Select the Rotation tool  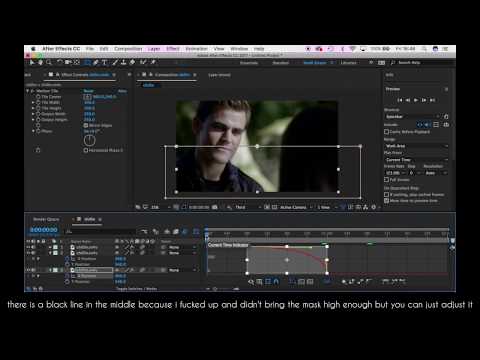click(59, 62)
